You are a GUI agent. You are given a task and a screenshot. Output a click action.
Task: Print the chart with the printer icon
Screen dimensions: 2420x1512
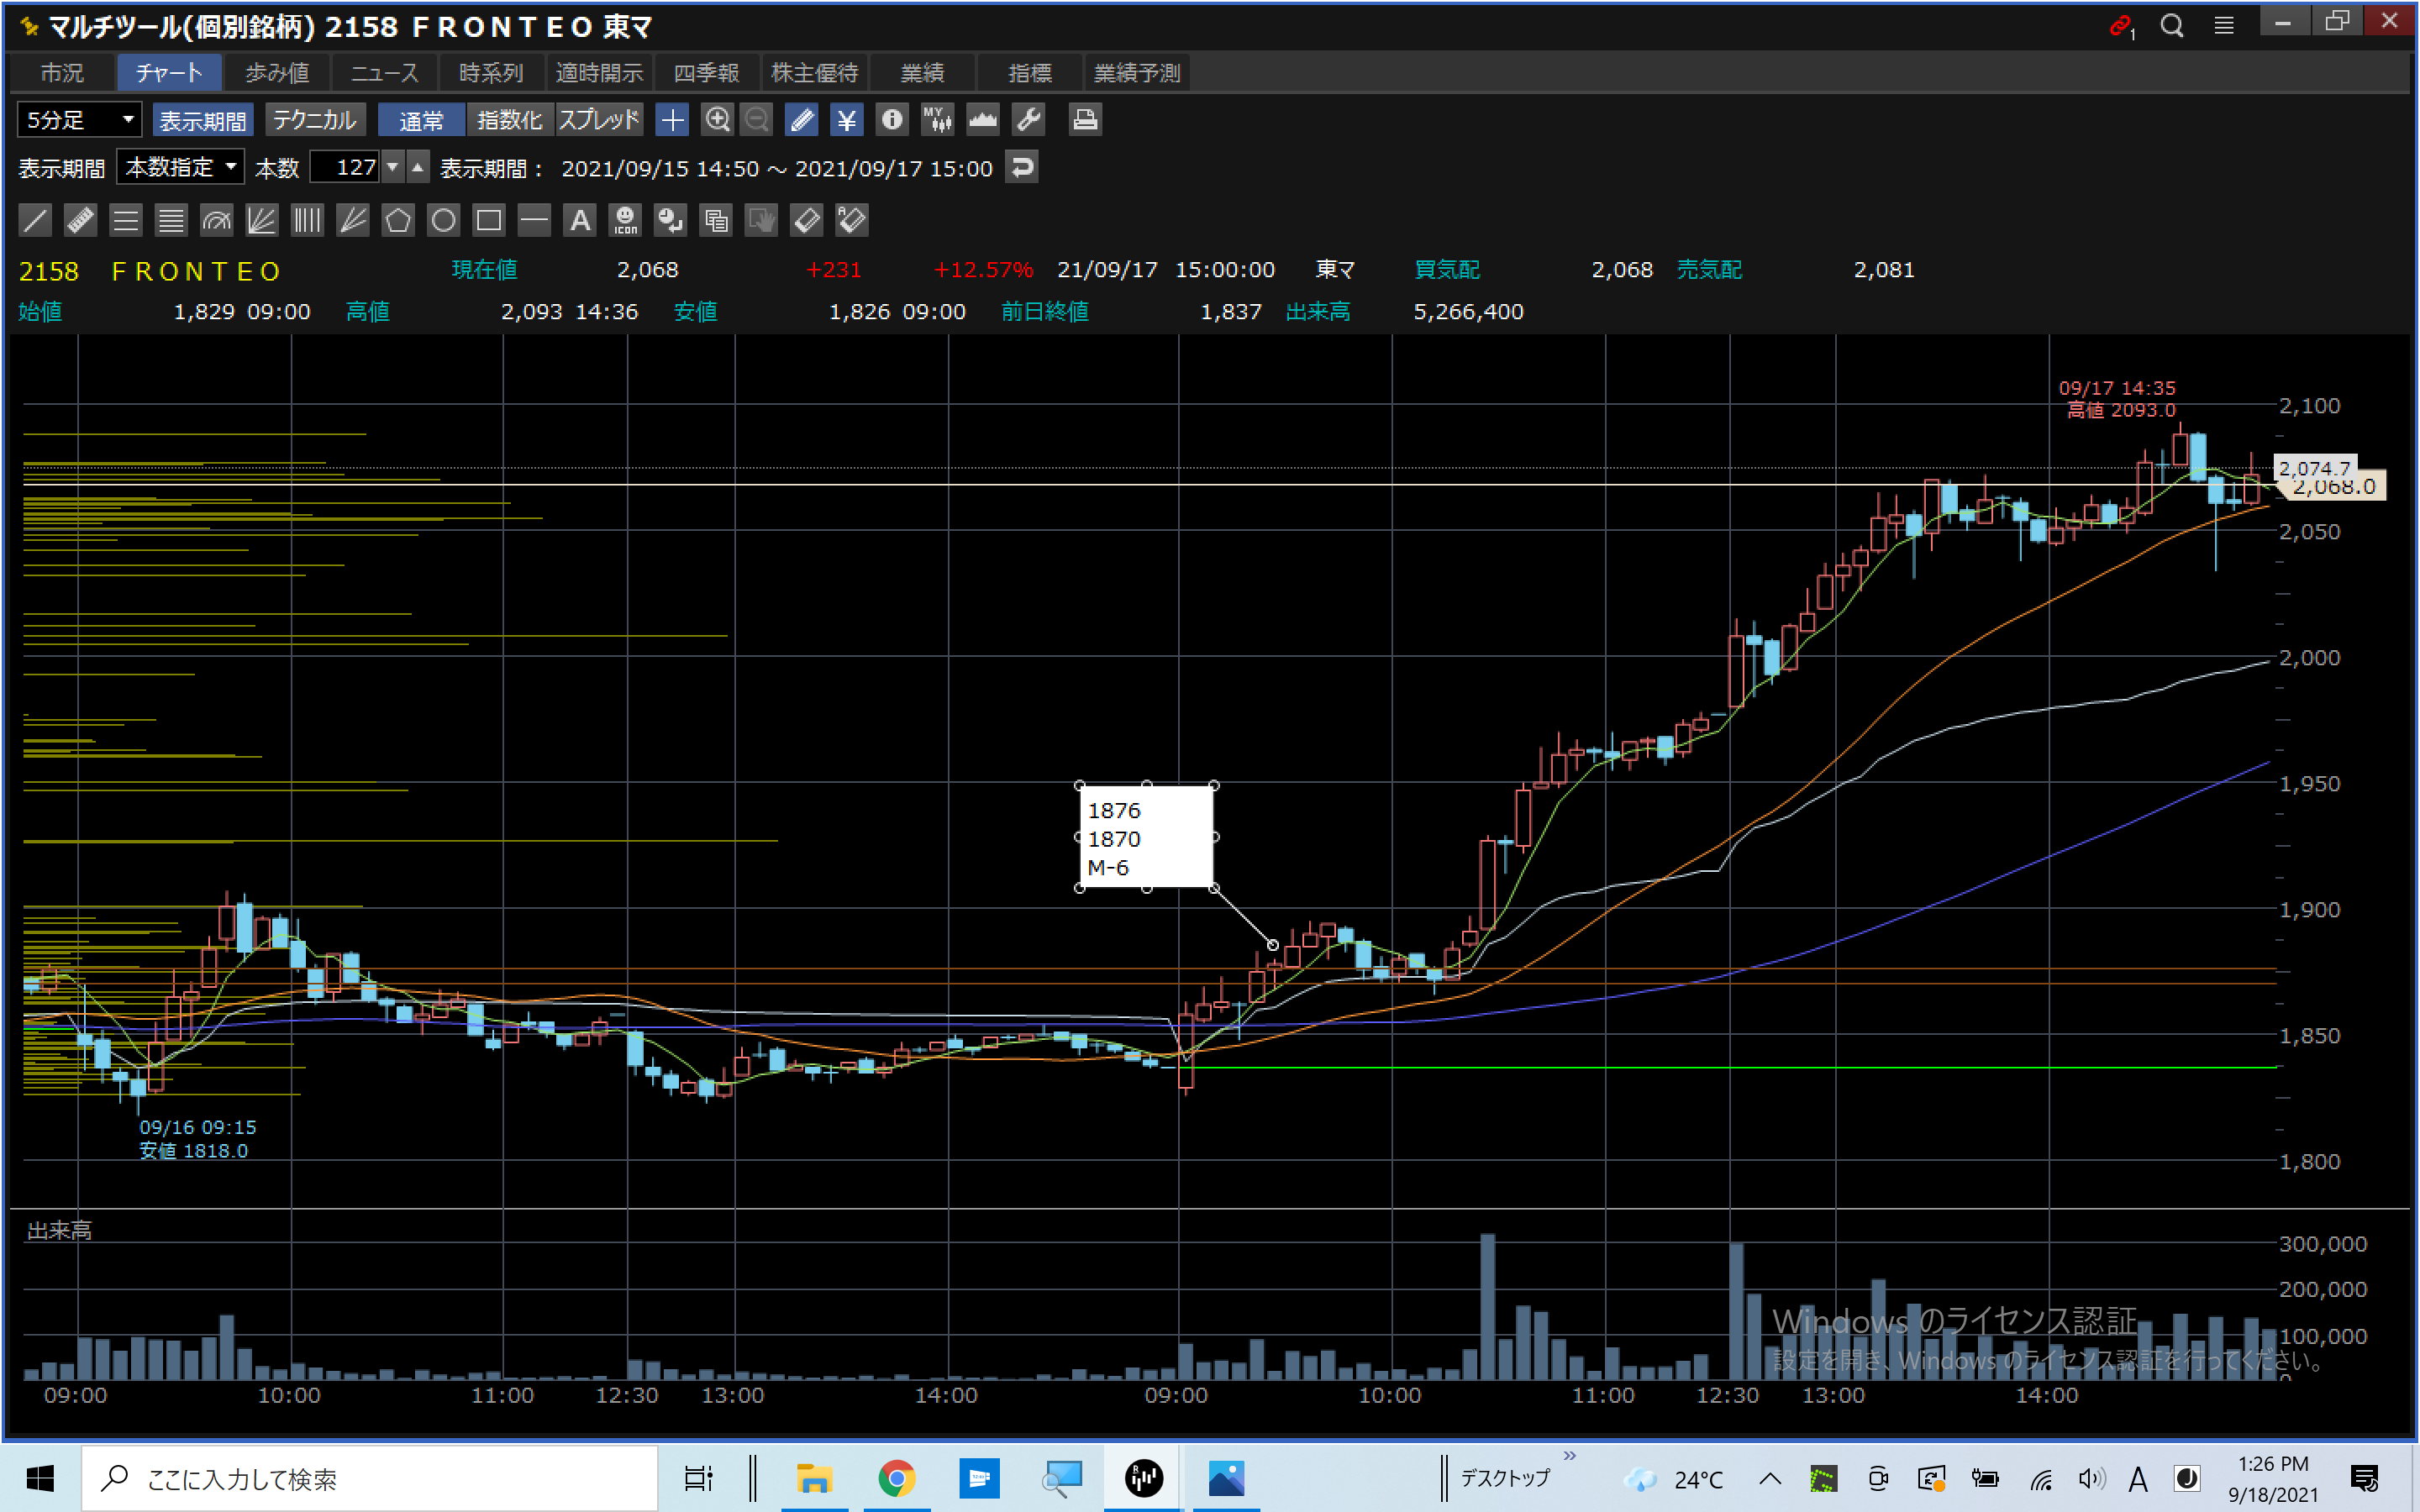pos(1085,120)
